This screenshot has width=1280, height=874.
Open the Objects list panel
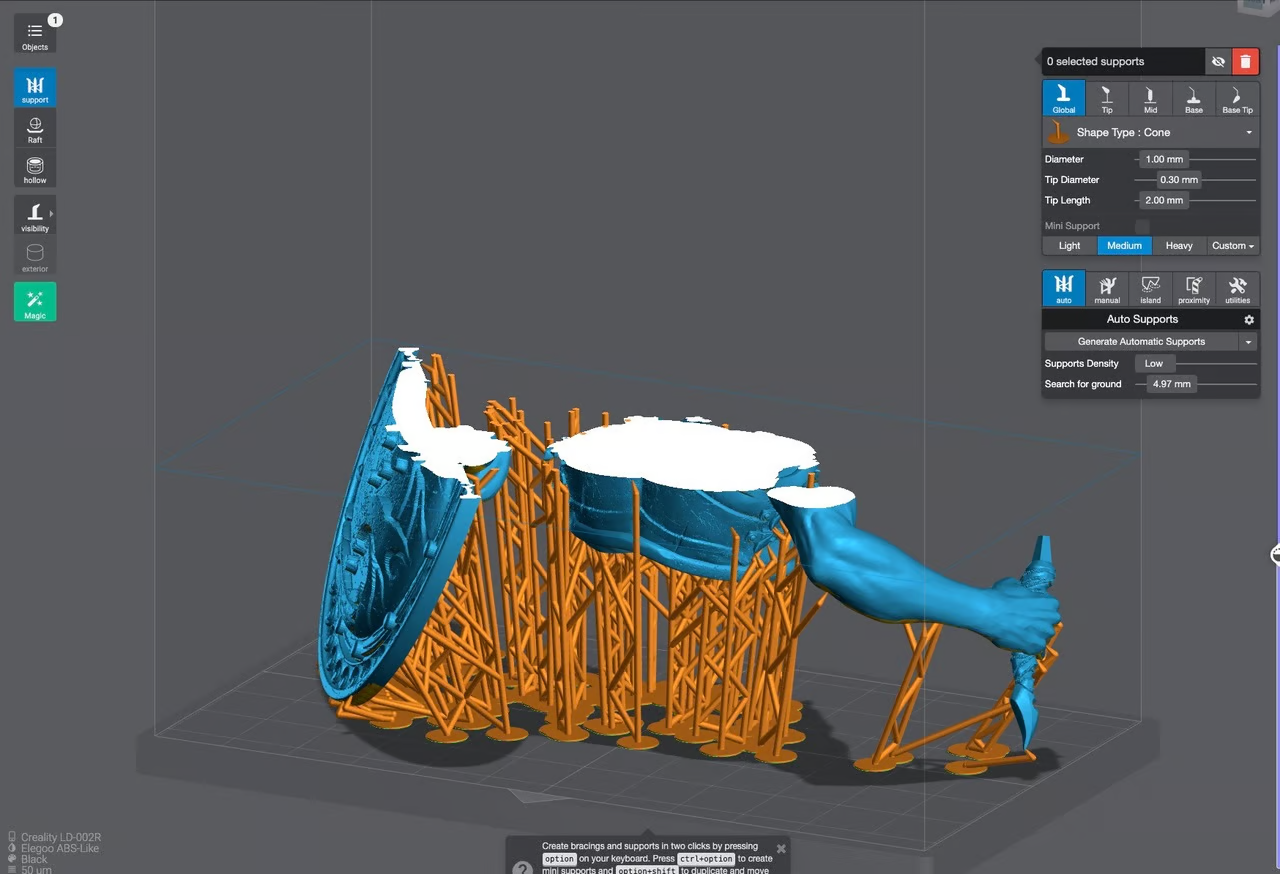35,35
